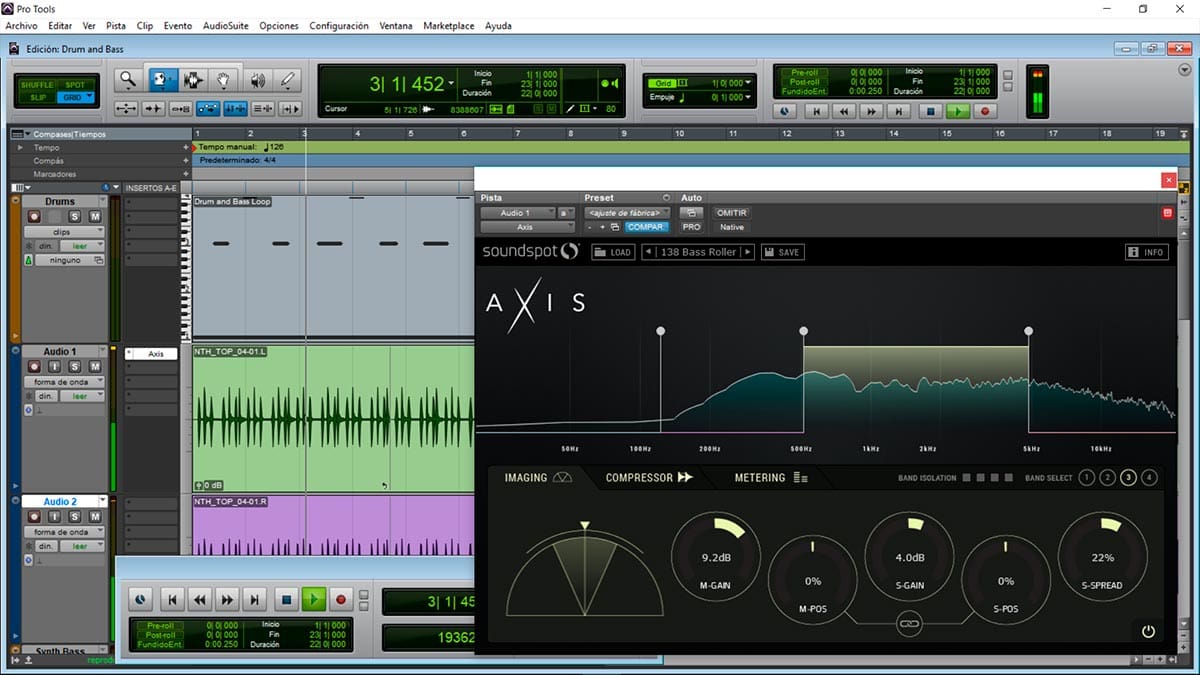The width and height of the screenshot is (1200, 675).
Task: Open the AudioSuite menu
Action: point(226,26)
